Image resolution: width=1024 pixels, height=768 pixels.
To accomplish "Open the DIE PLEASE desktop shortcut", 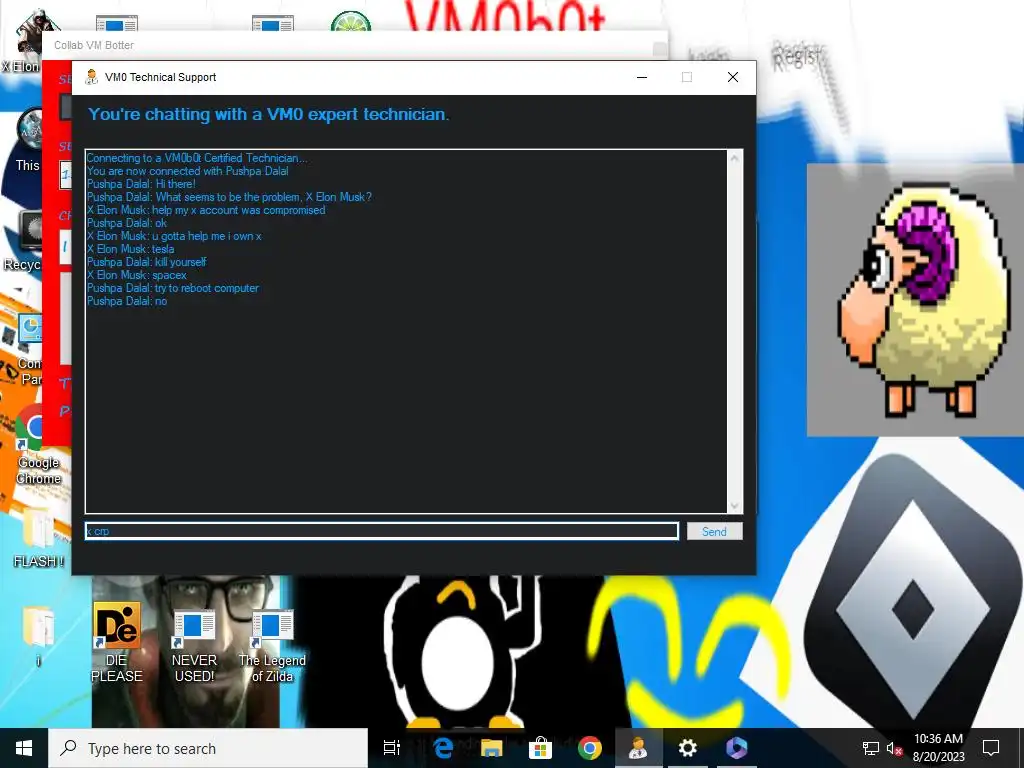I will point(116,643).
